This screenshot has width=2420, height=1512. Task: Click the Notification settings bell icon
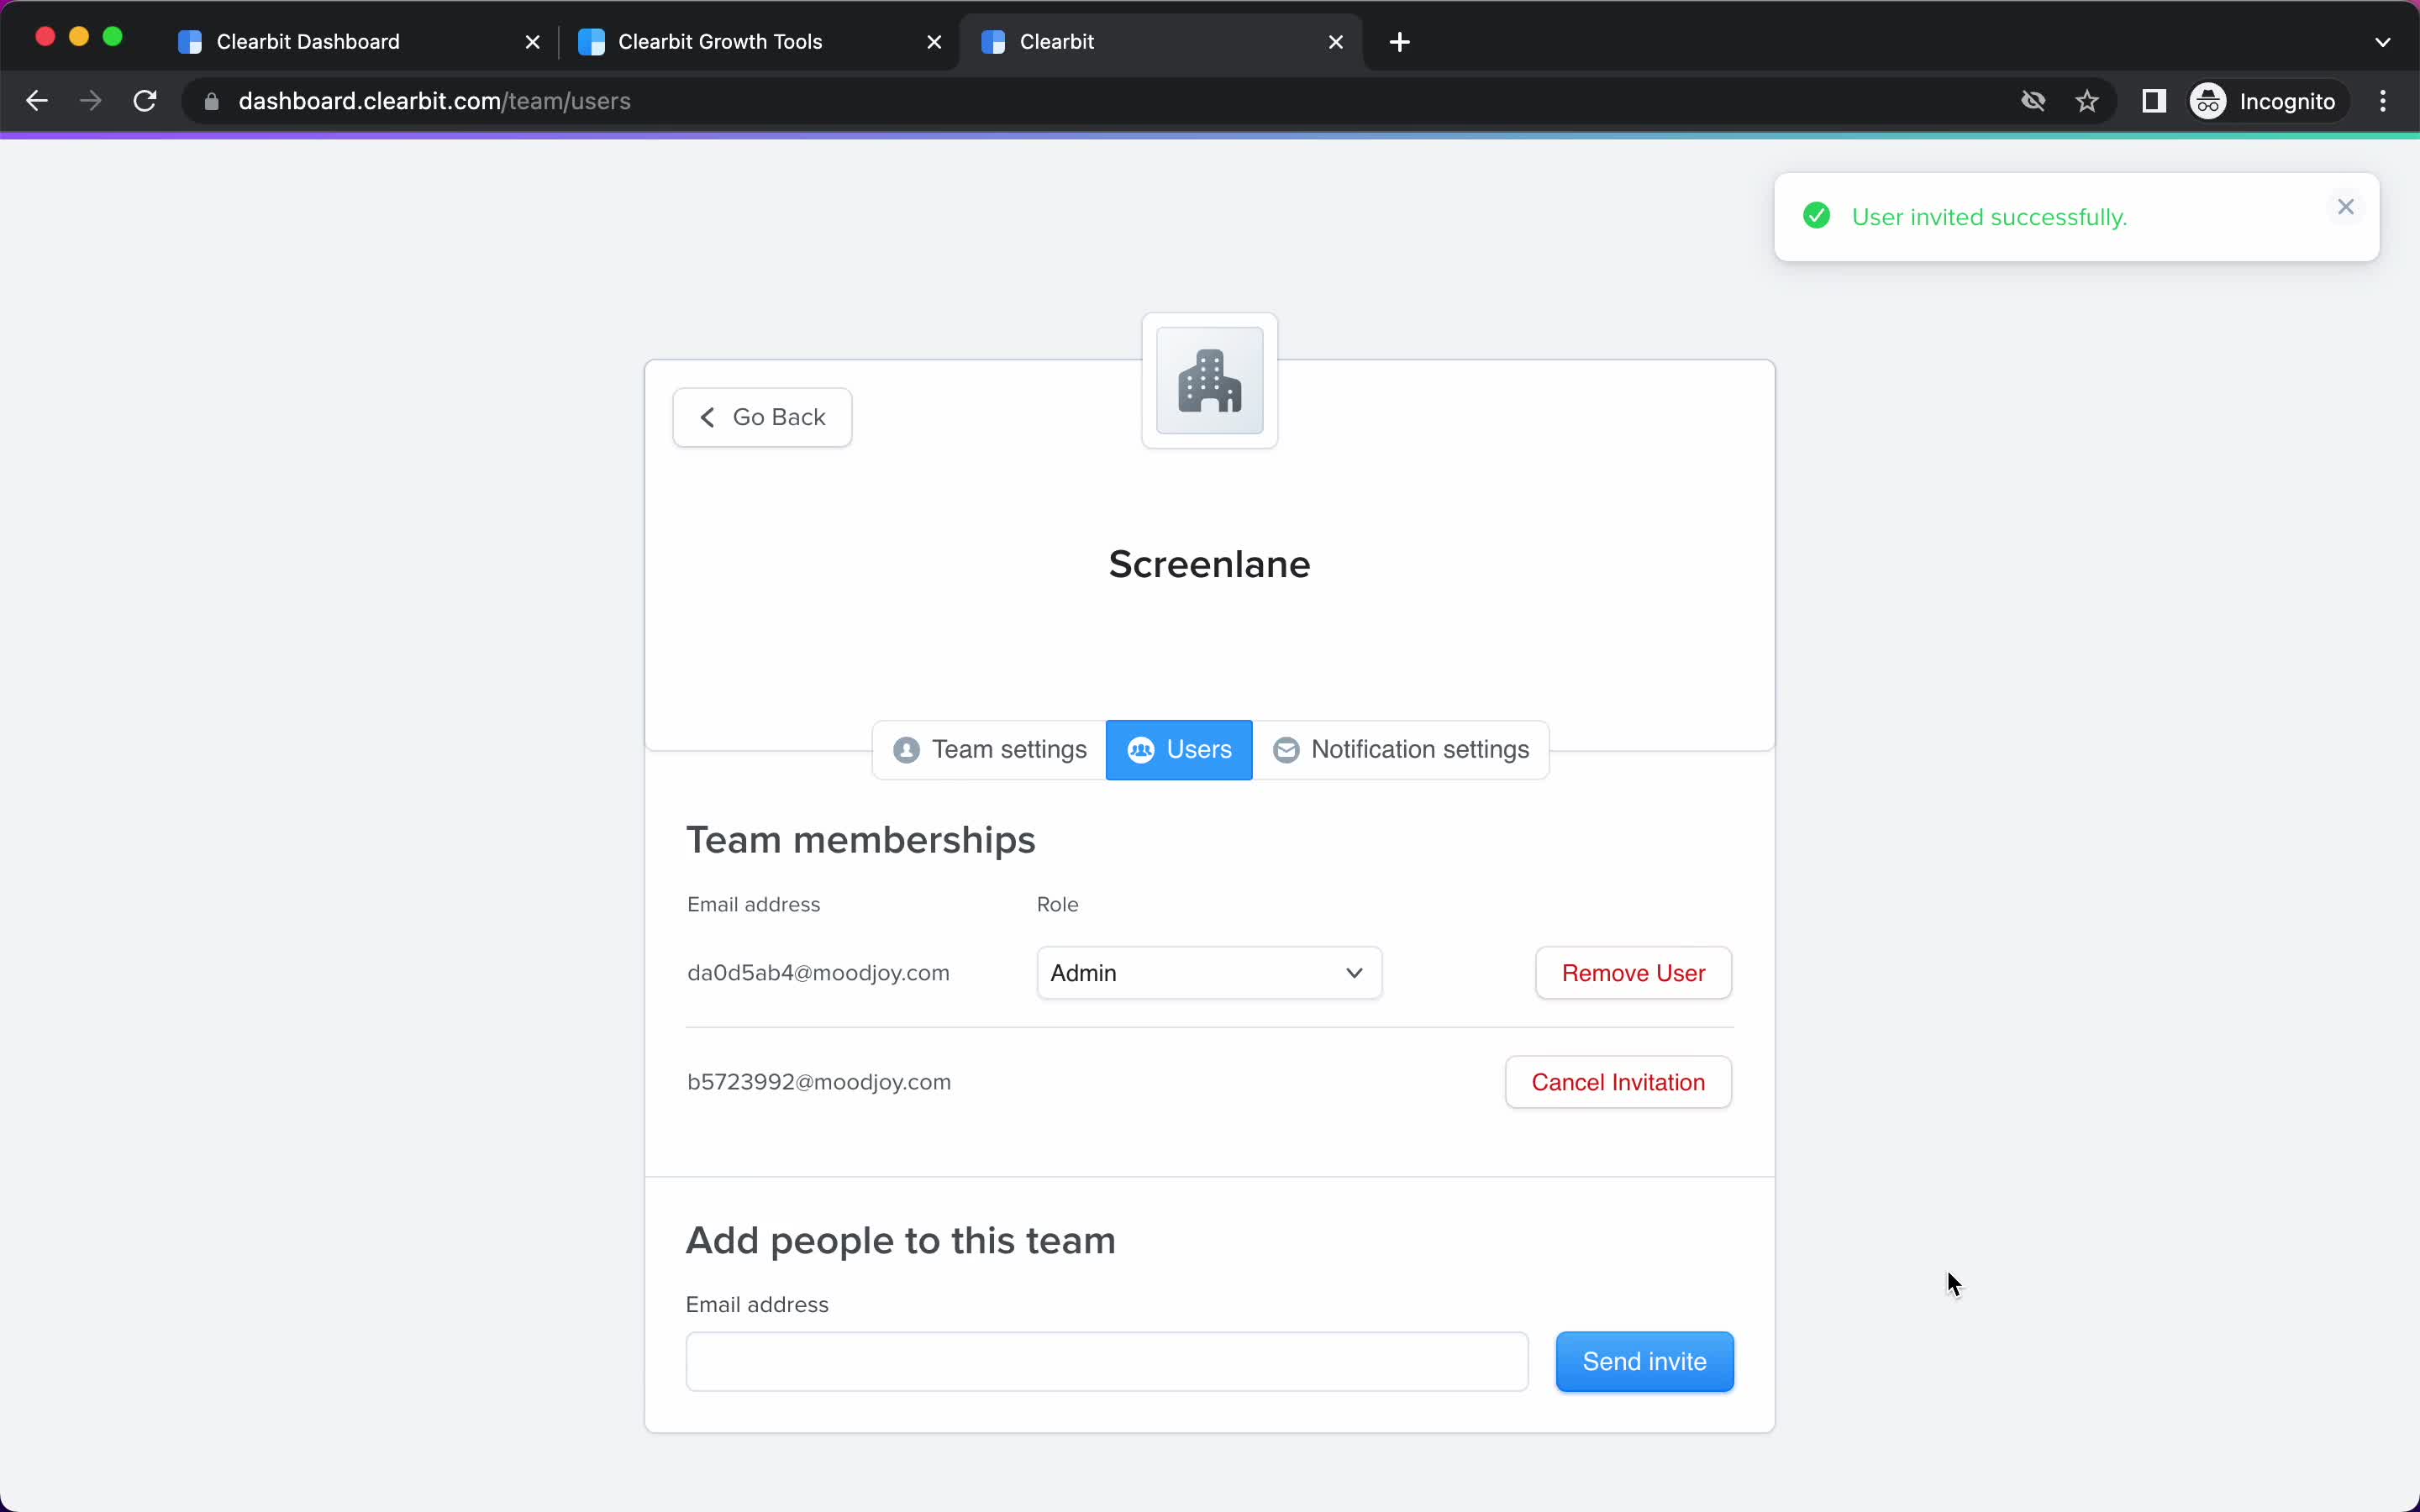(x=1286, y=749)
